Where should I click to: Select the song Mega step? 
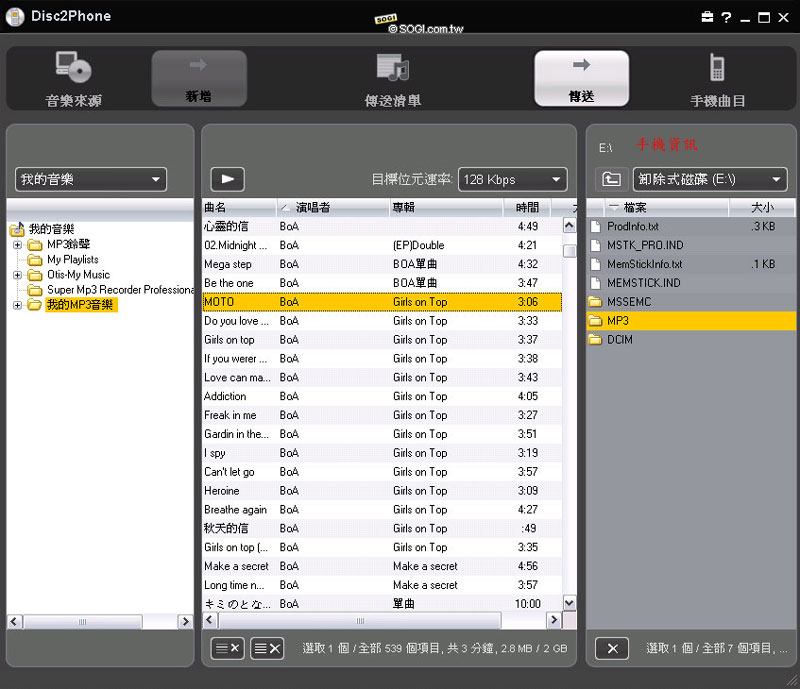pos(382,264)
